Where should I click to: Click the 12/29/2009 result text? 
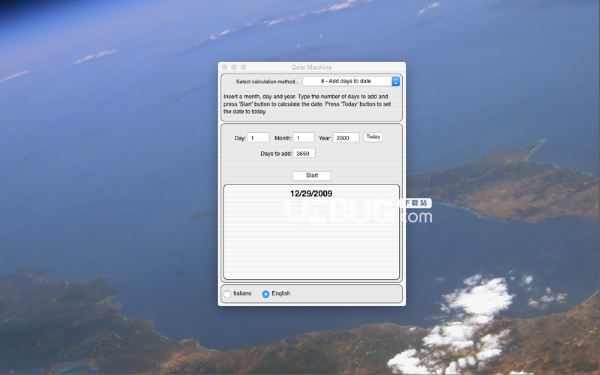311,194
